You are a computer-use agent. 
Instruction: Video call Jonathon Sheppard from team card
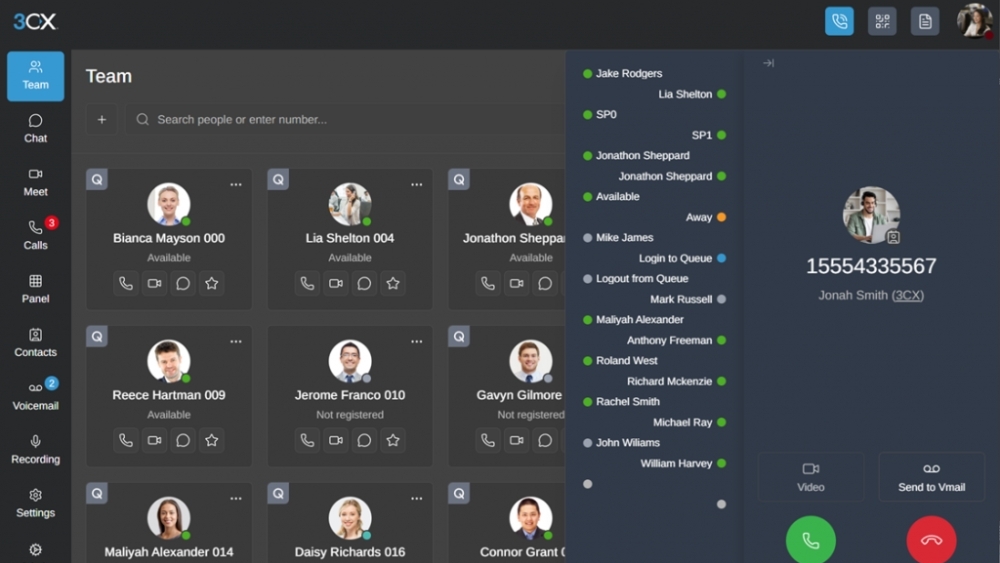517,283
